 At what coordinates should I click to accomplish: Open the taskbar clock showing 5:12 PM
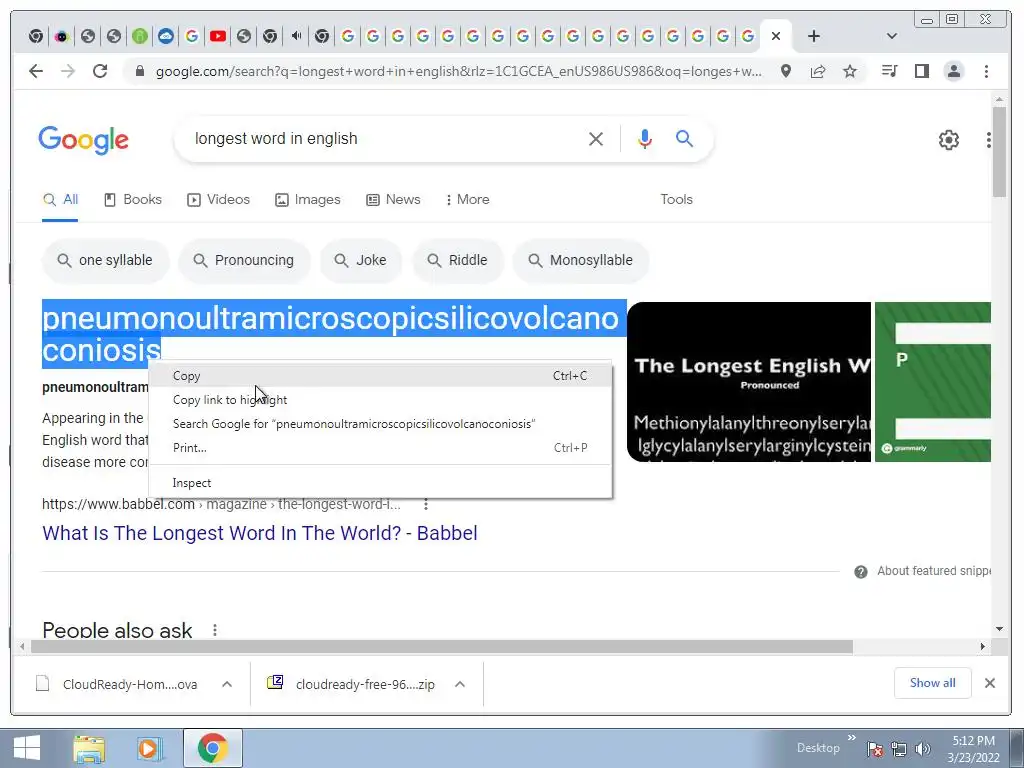(x=973, y=749)
